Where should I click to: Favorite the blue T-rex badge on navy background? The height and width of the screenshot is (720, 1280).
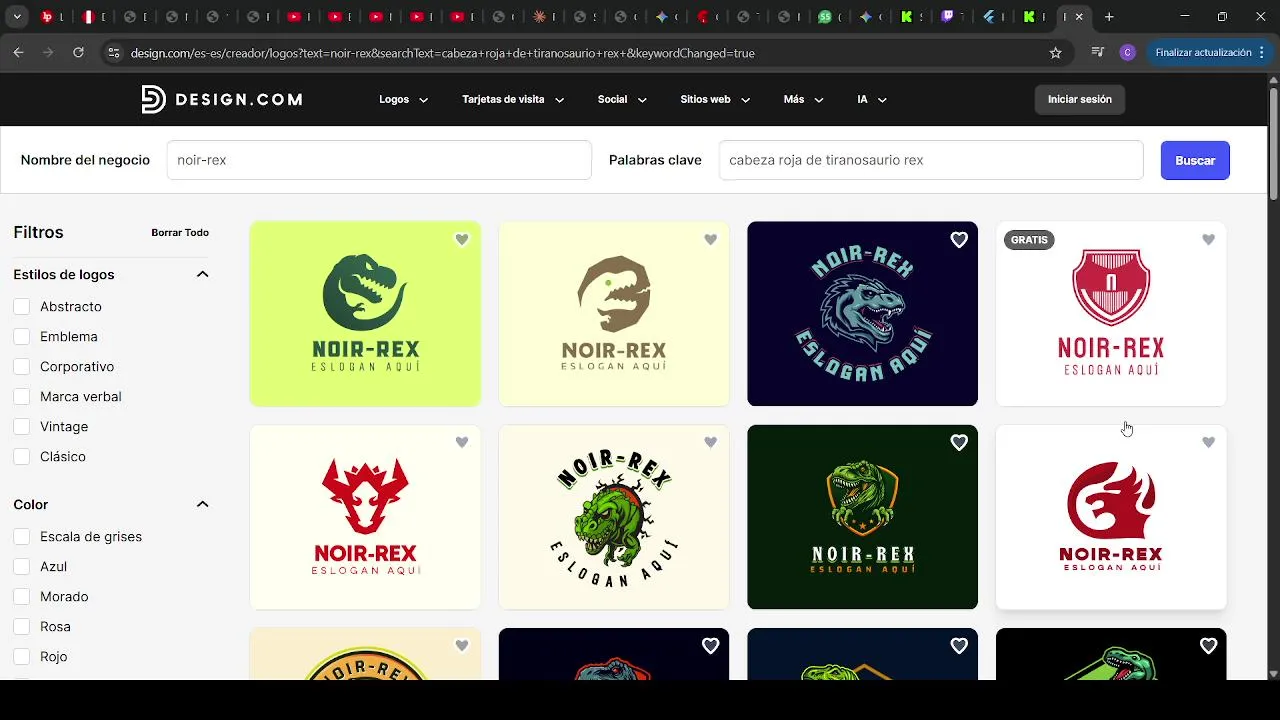tap(959, 240)
